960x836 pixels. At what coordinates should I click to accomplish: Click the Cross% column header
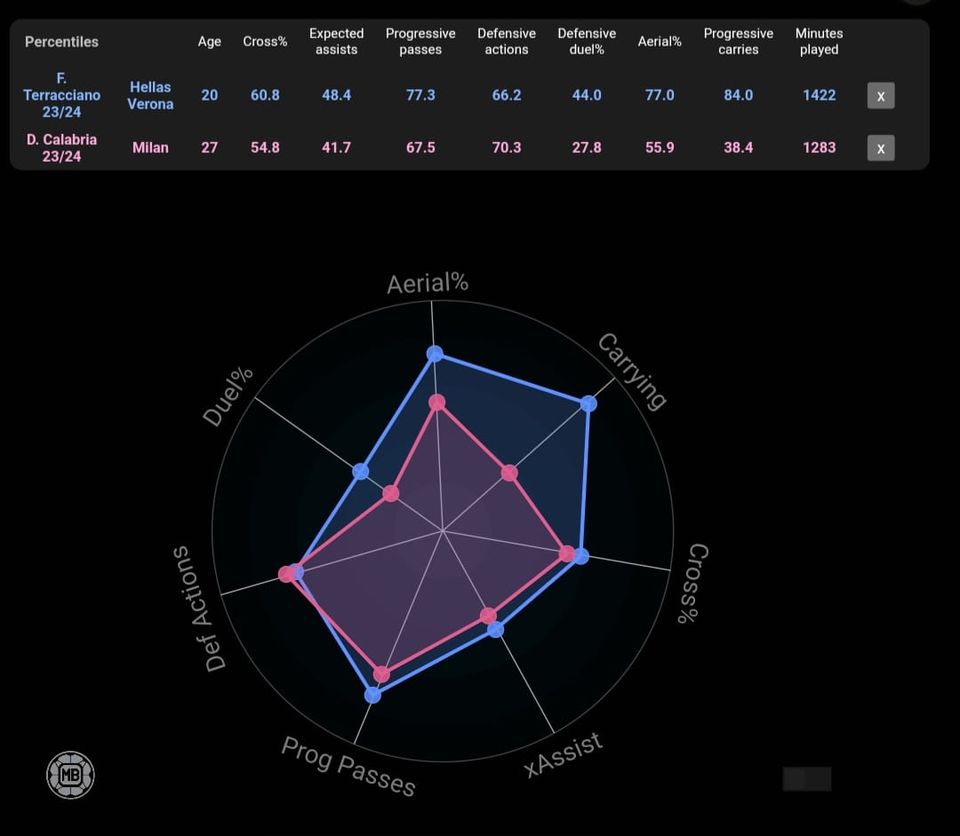[x=265, y=42]
